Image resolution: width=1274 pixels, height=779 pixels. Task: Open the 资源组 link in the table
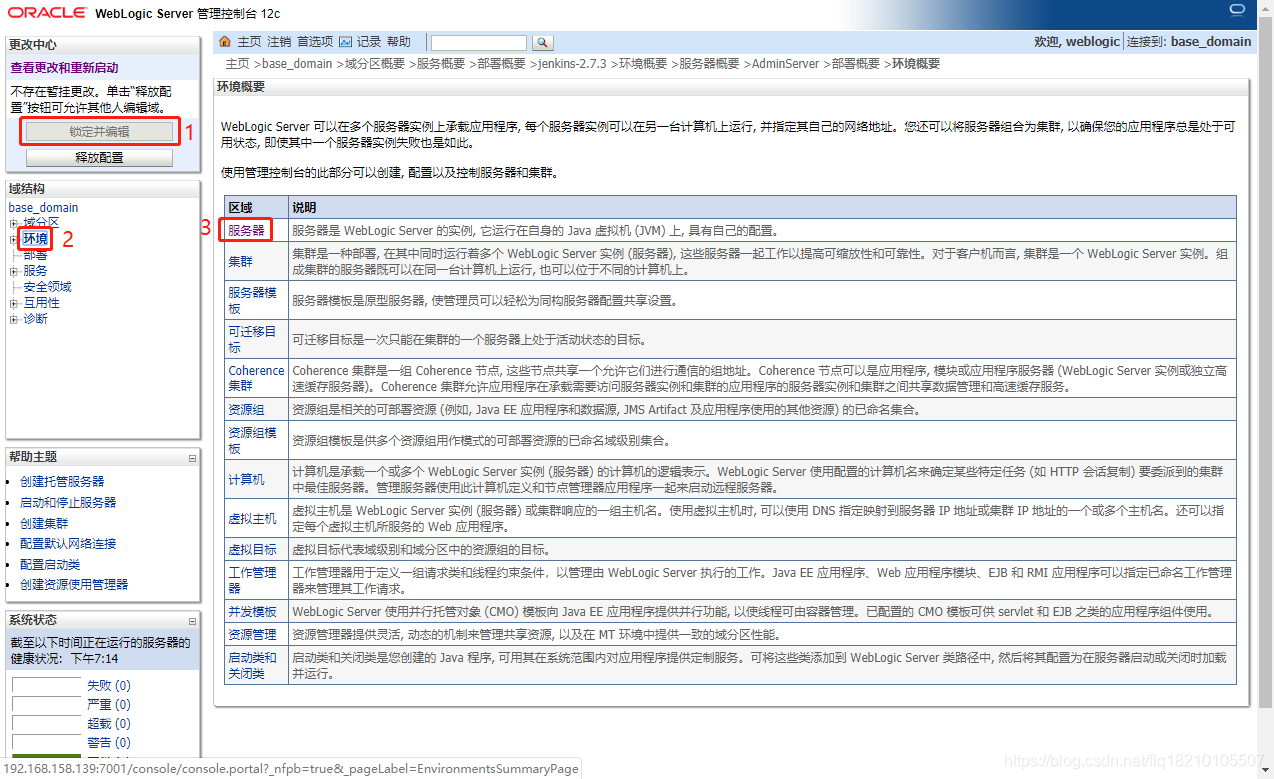click(246, 409)
